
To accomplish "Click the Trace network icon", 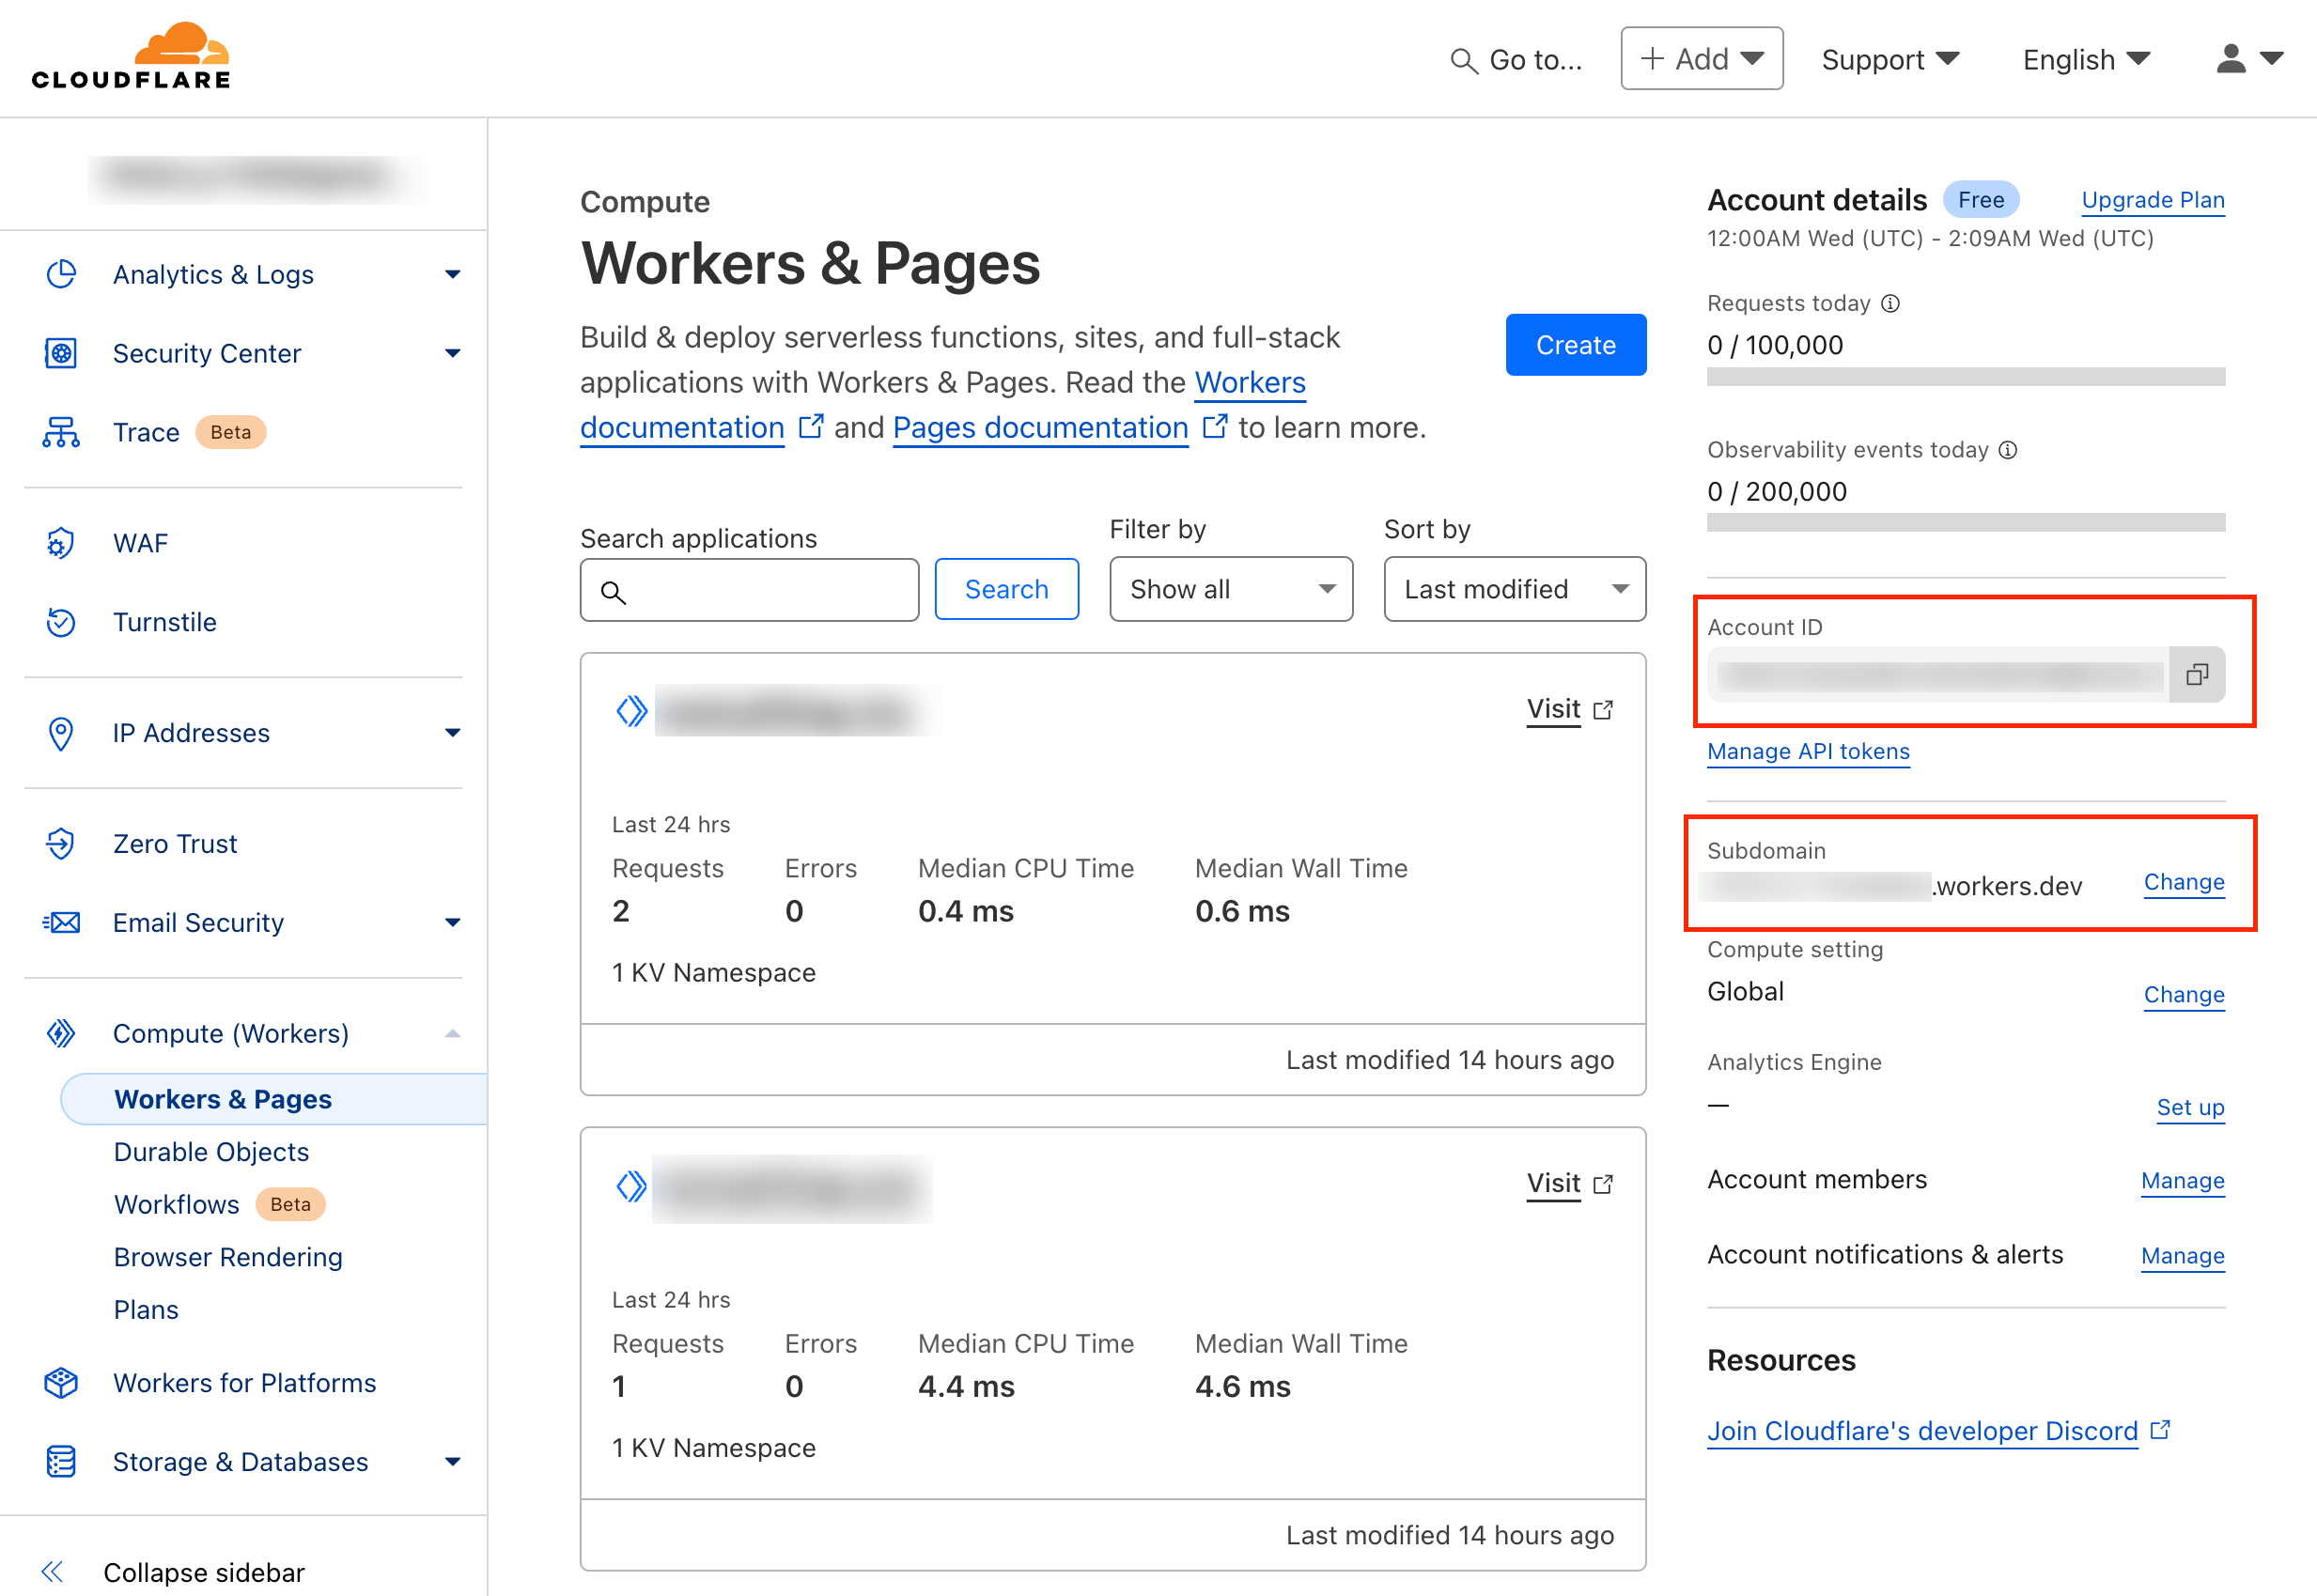I will point(61,432).
